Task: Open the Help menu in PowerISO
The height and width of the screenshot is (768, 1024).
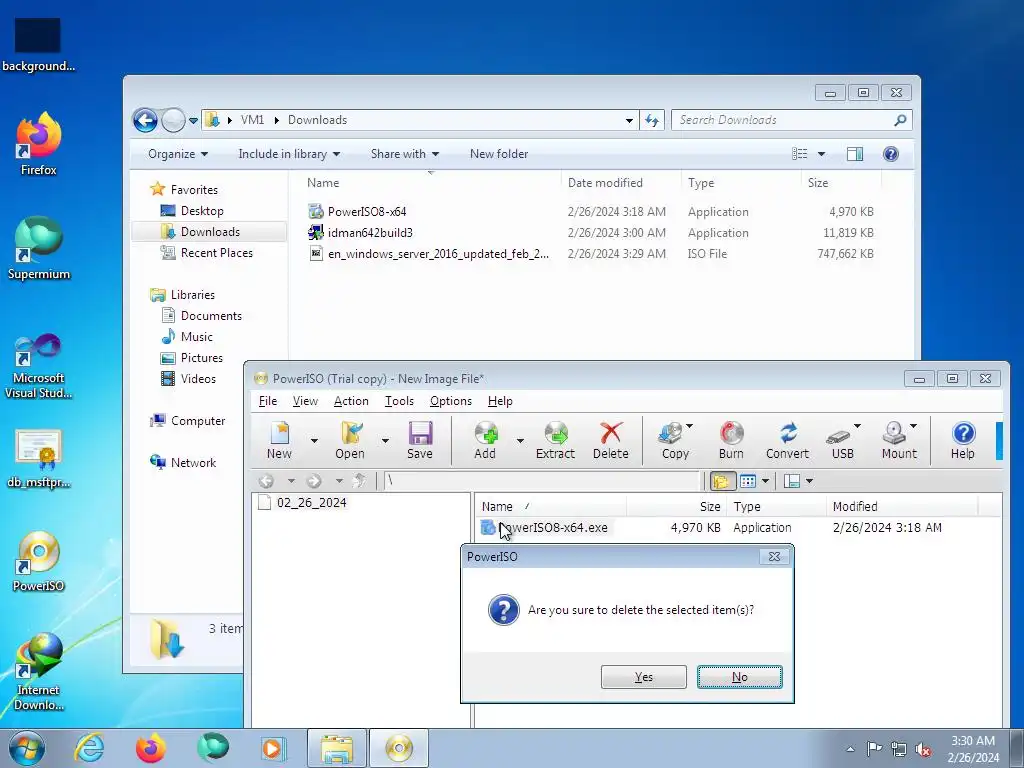Action: point(500,401)
